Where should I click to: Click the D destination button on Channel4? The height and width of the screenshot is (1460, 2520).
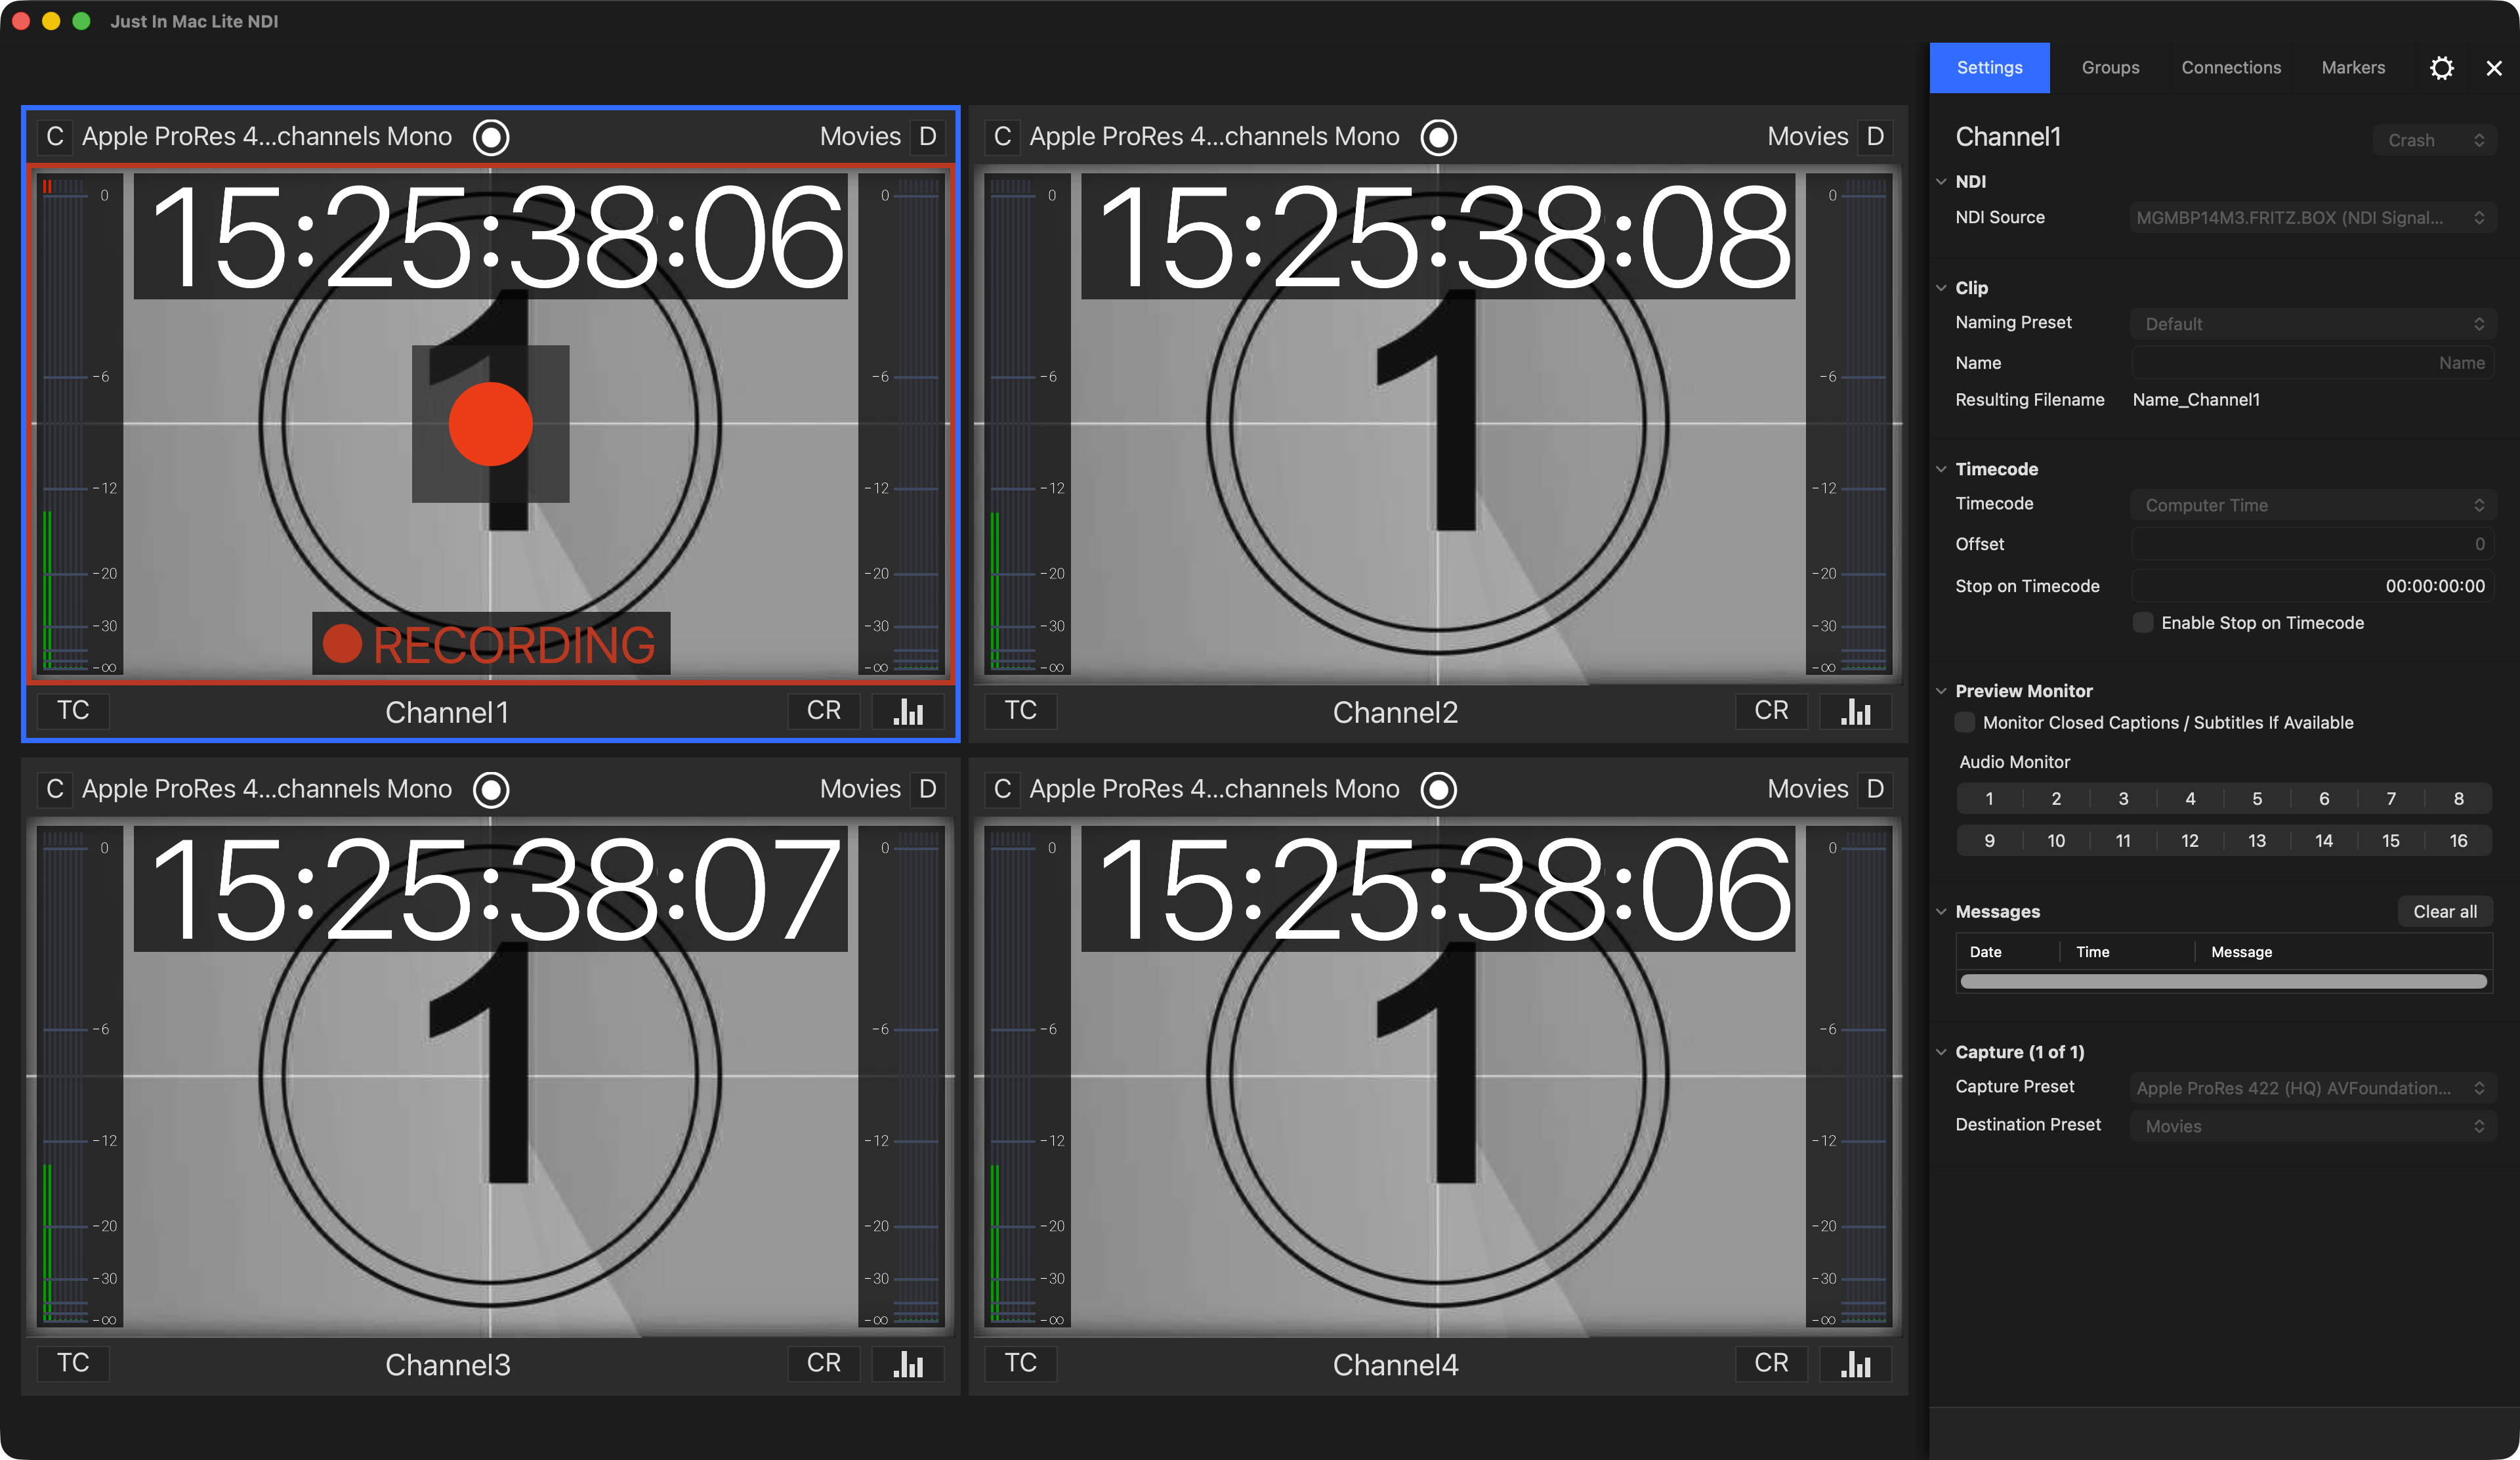[1875, 790]
